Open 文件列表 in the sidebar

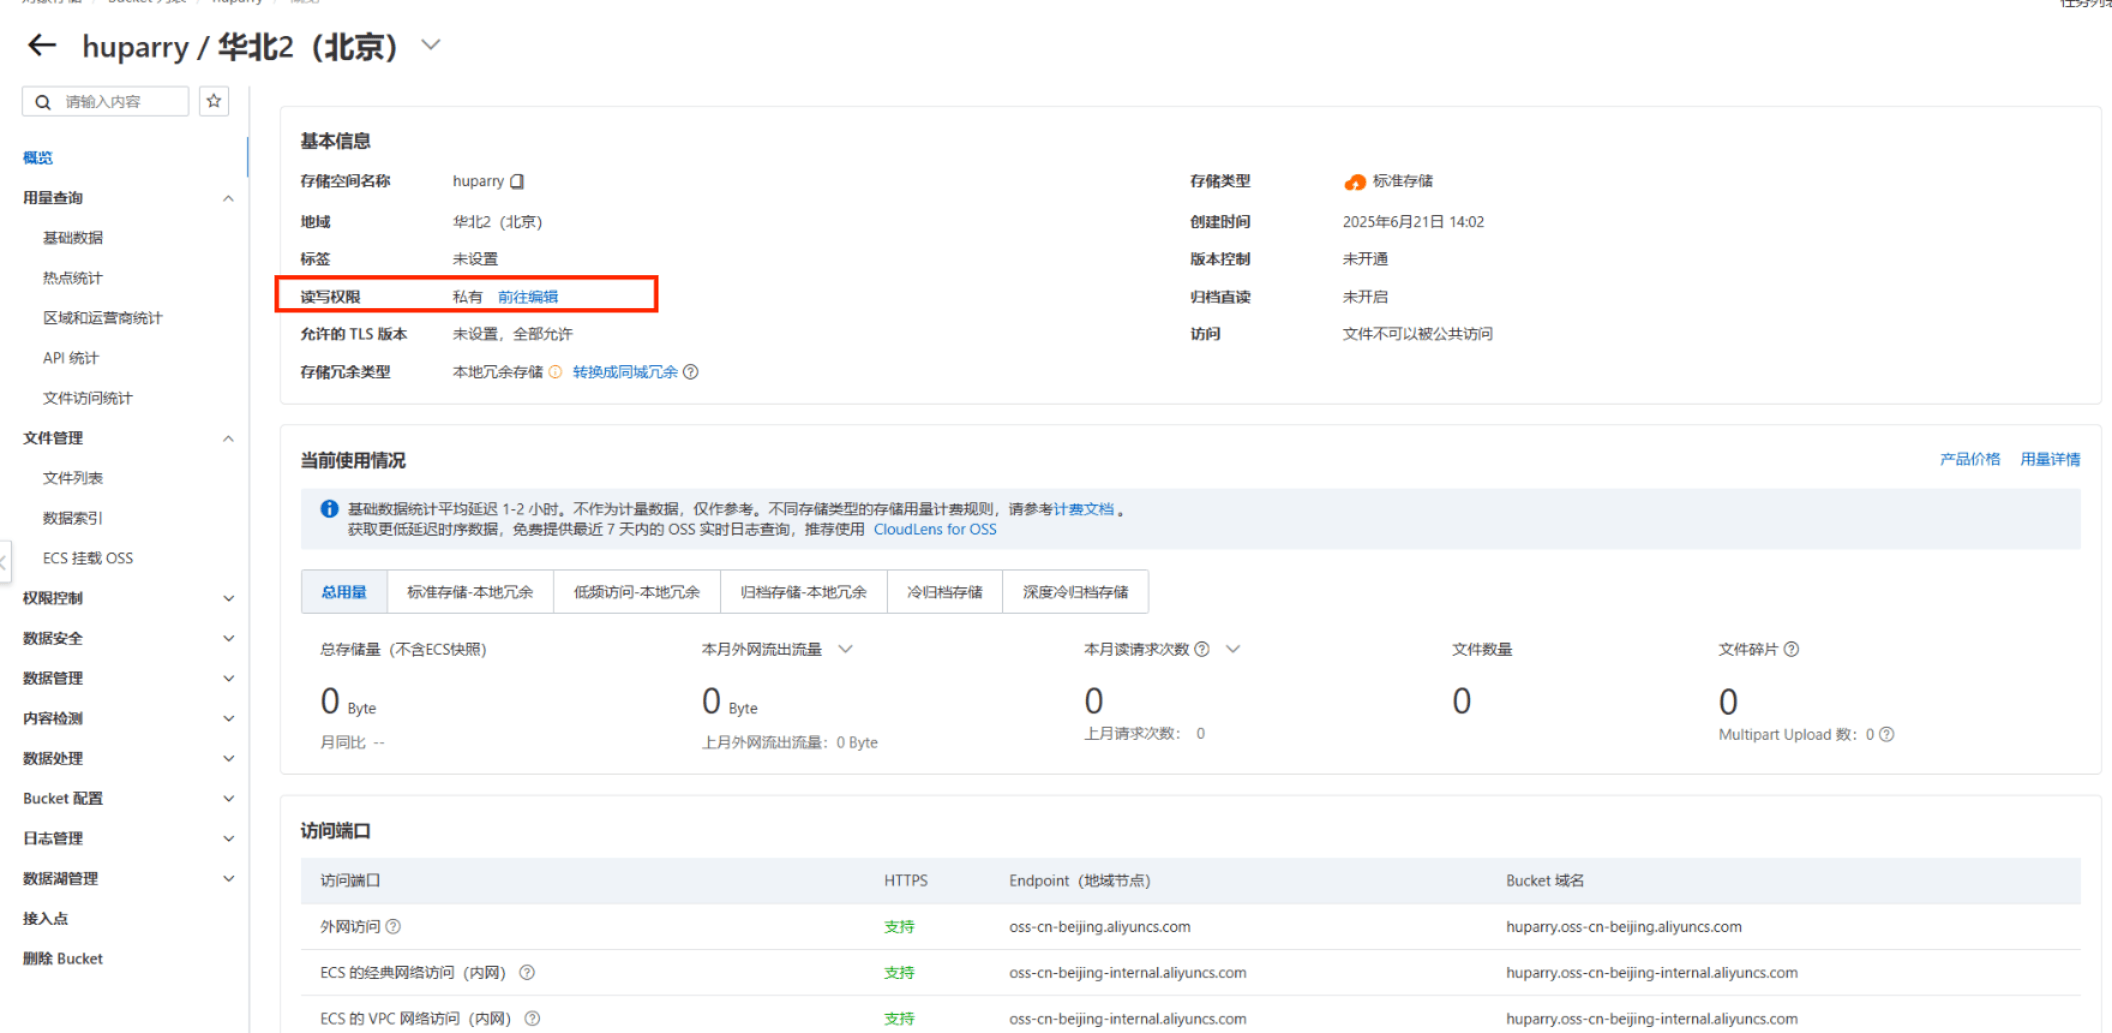[73, 478]
